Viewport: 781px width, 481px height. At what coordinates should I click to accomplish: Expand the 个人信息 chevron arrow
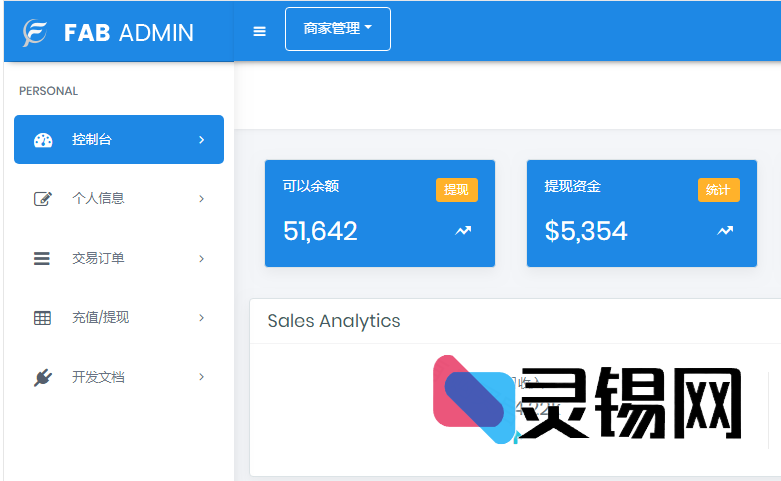(x=201, y=199)
